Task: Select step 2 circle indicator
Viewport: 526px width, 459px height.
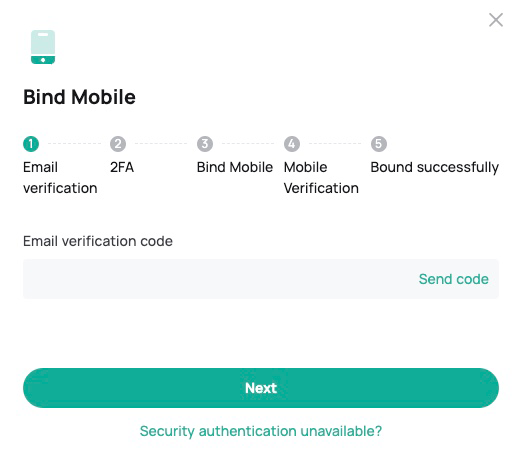Action: 118,144
